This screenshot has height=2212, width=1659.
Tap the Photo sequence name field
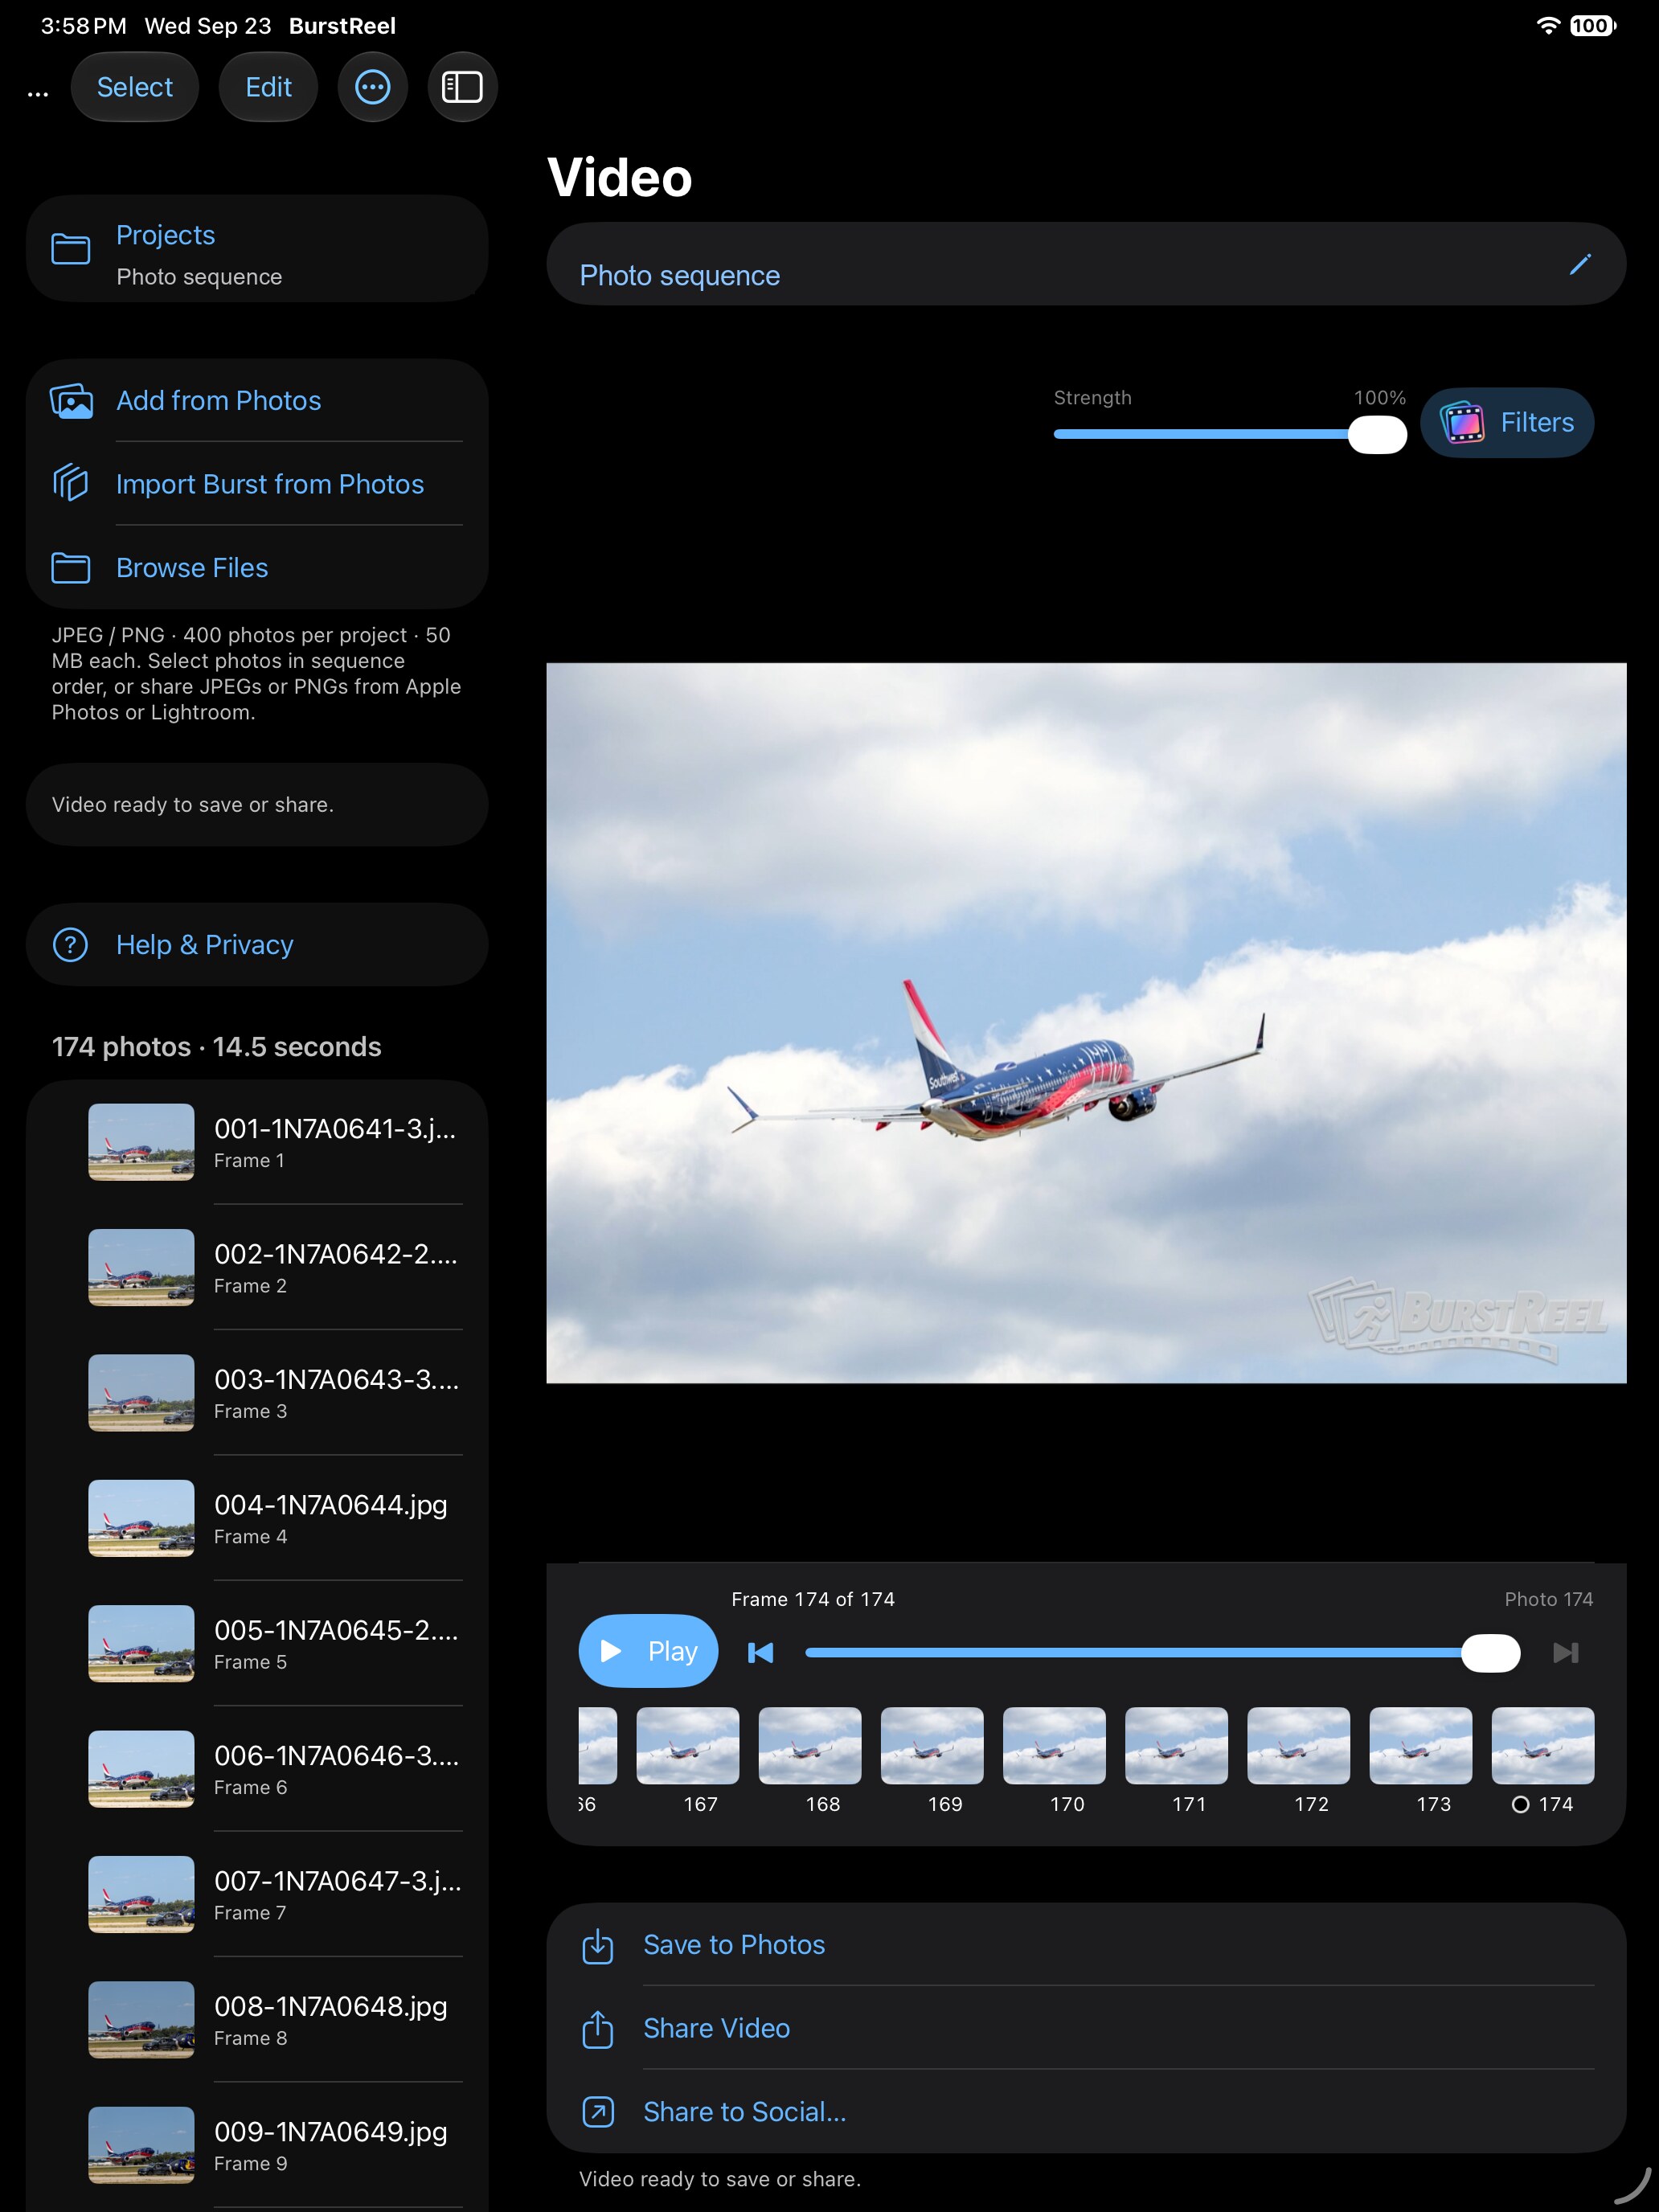pos(1086,264)
